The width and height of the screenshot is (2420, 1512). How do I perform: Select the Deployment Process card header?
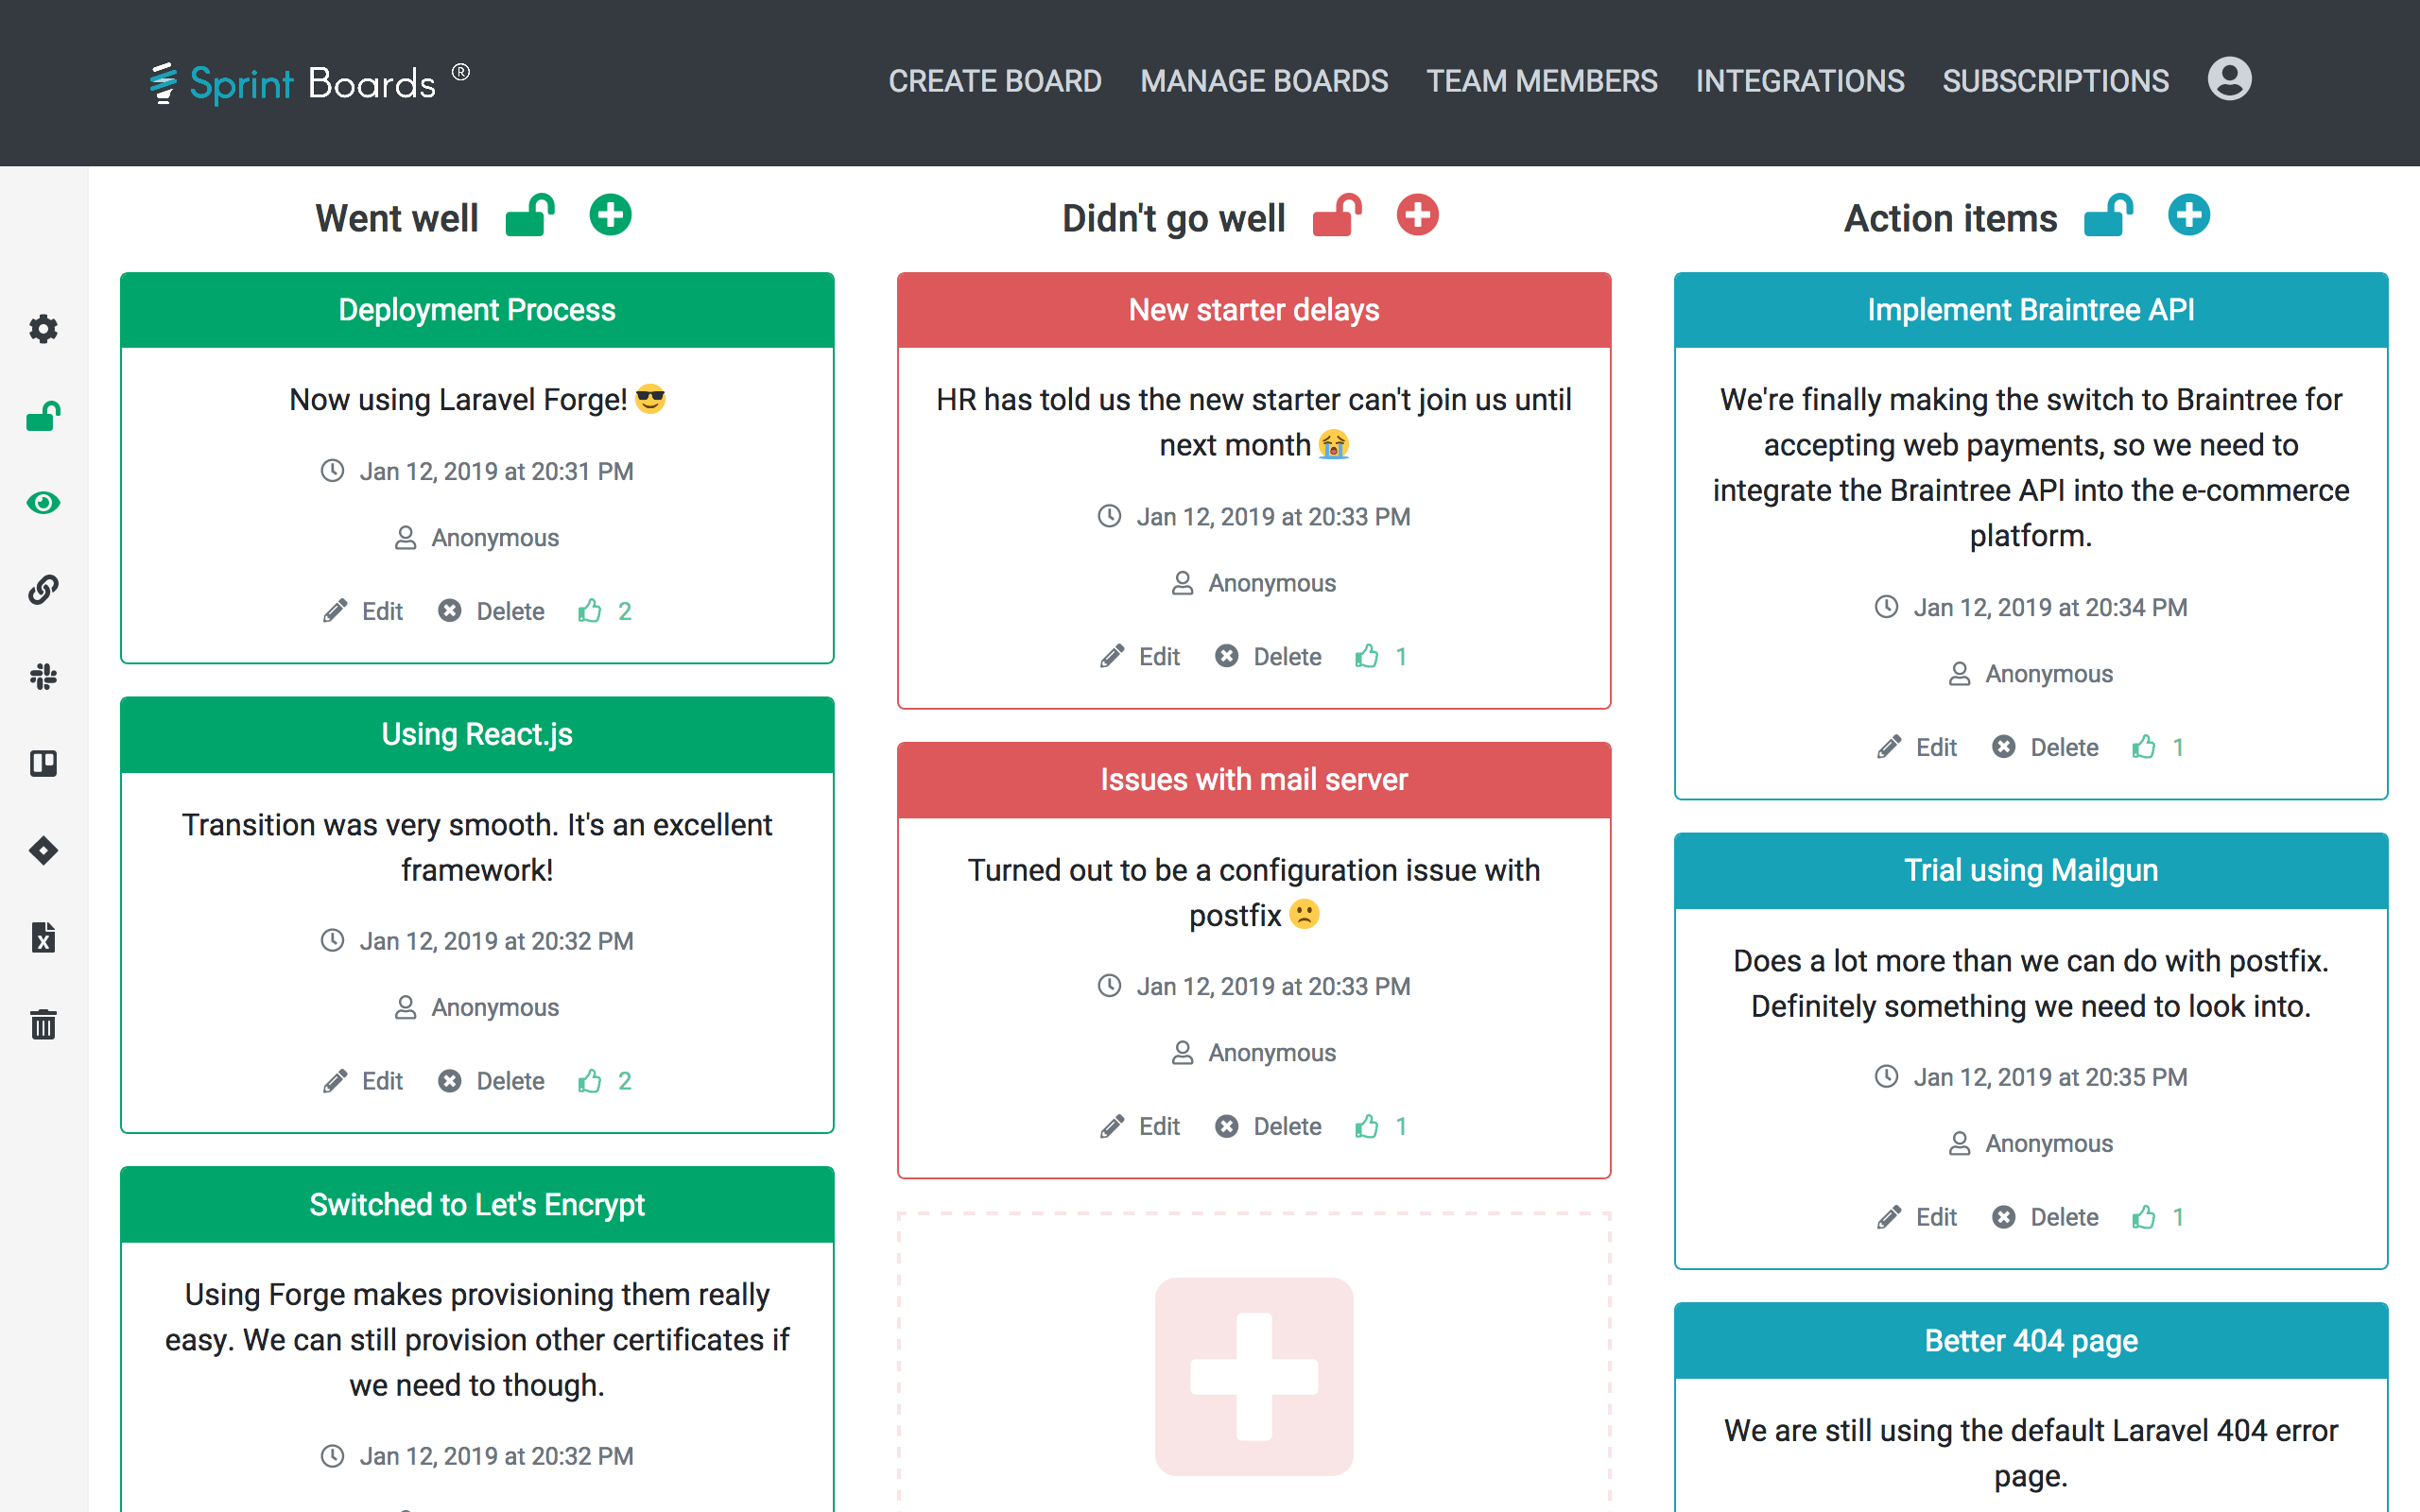pos(477,310)
